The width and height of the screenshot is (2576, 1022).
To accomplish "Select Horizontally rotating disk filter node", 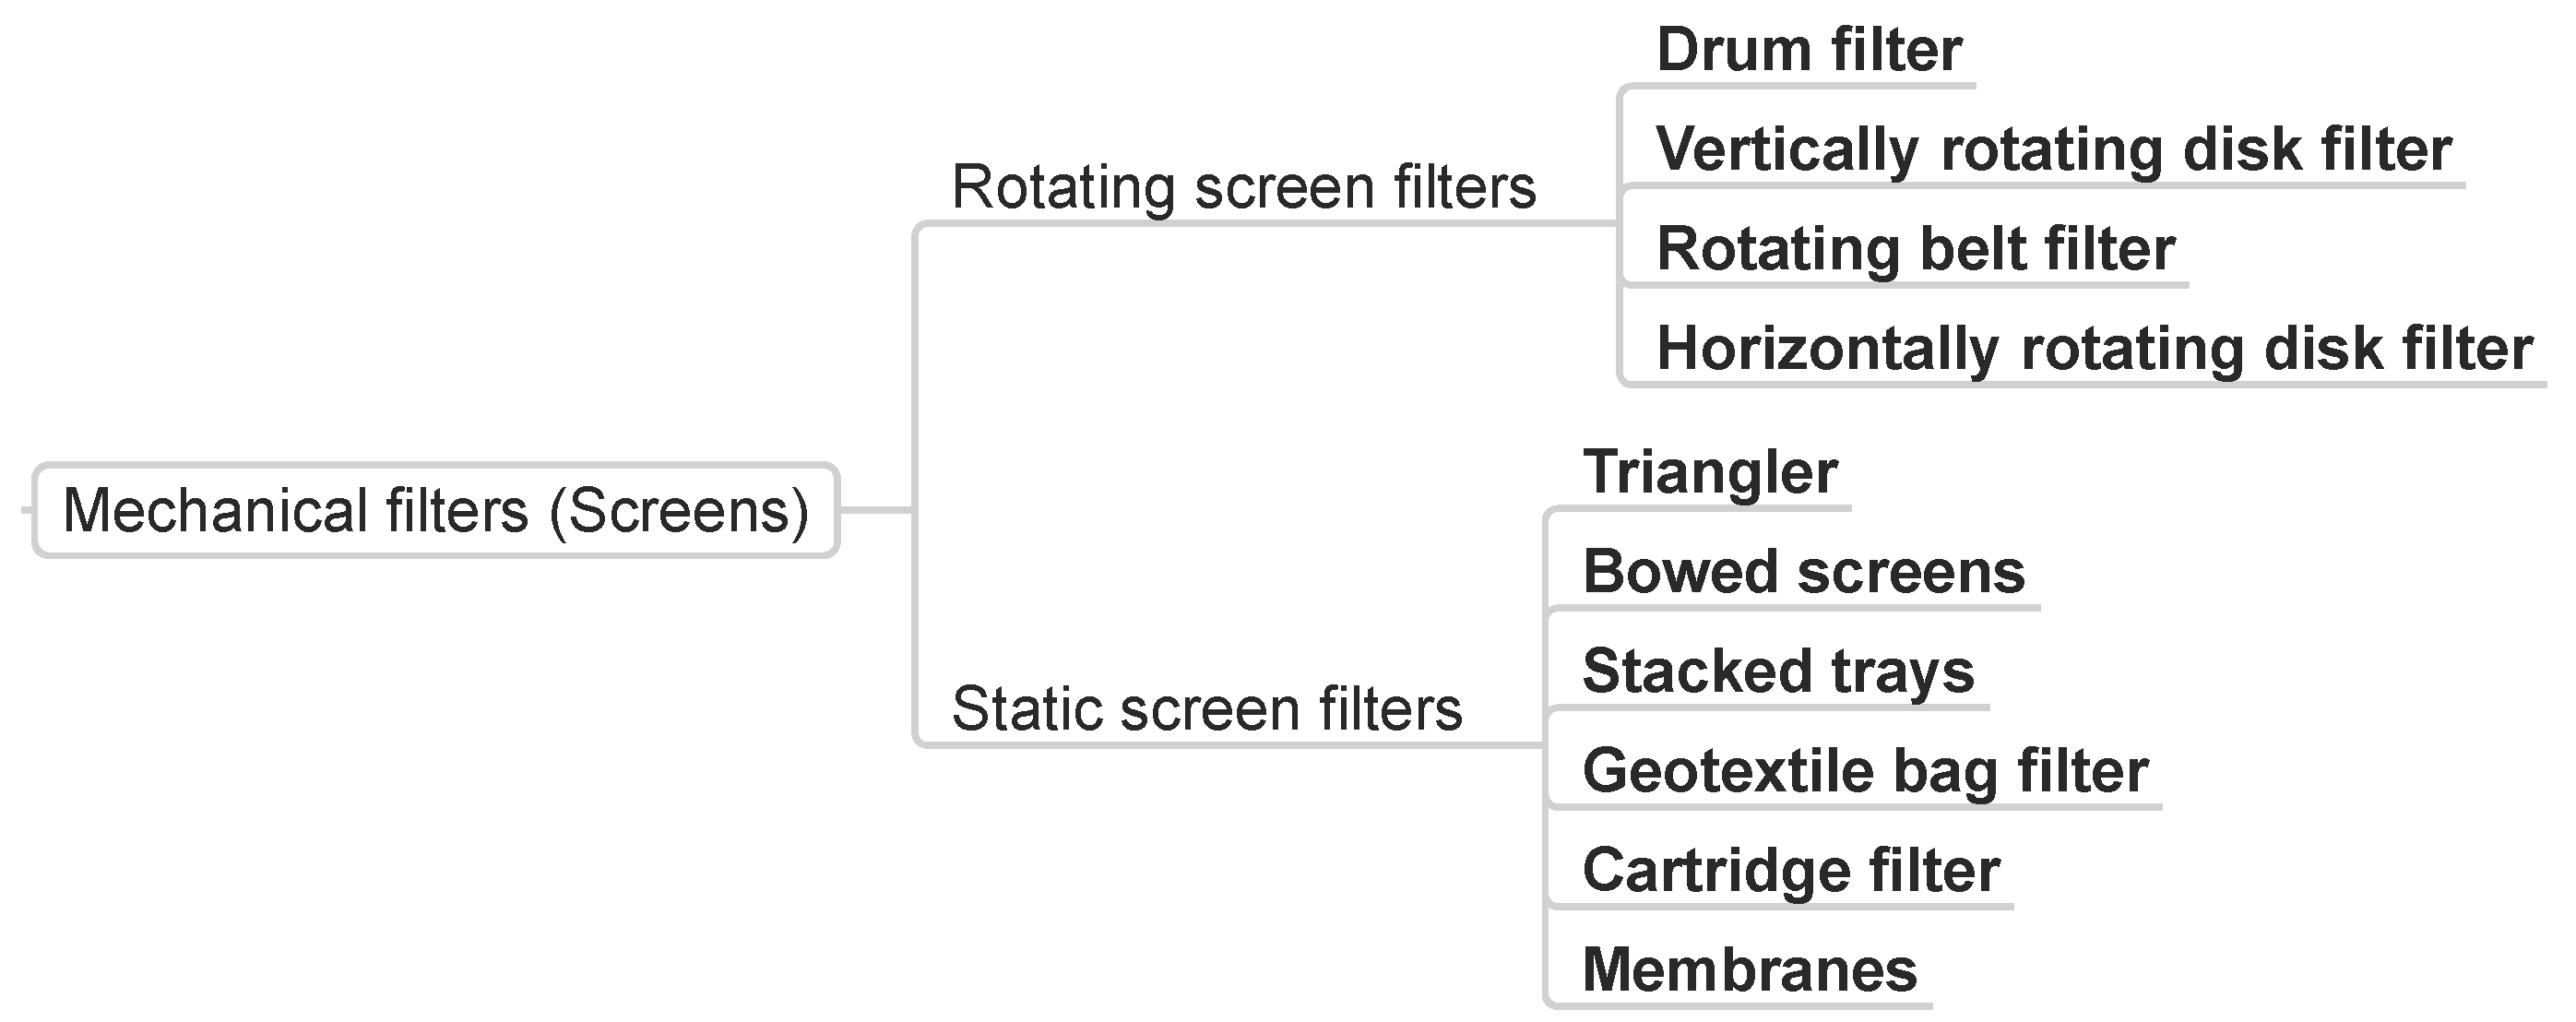I will click(x=2094, y=348).
